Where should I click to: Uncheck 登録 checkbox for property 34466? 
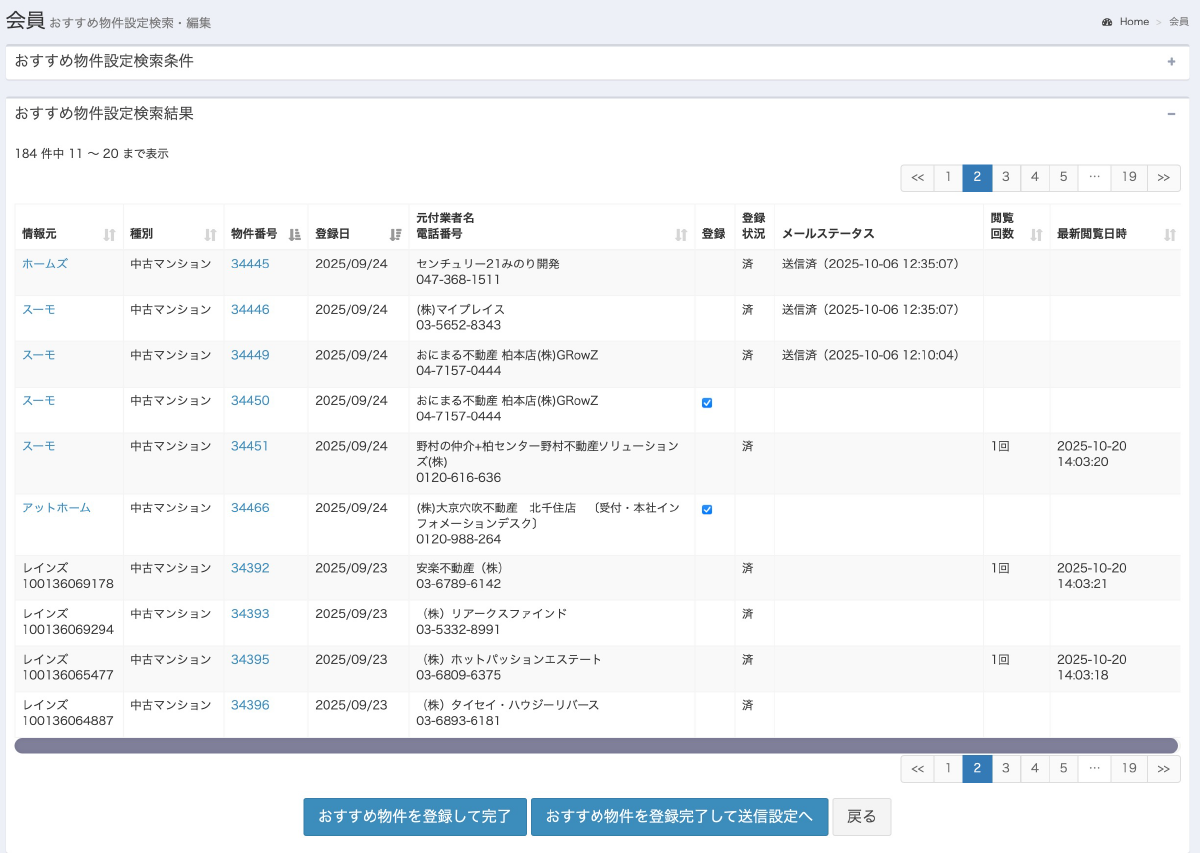pos(707,510)
